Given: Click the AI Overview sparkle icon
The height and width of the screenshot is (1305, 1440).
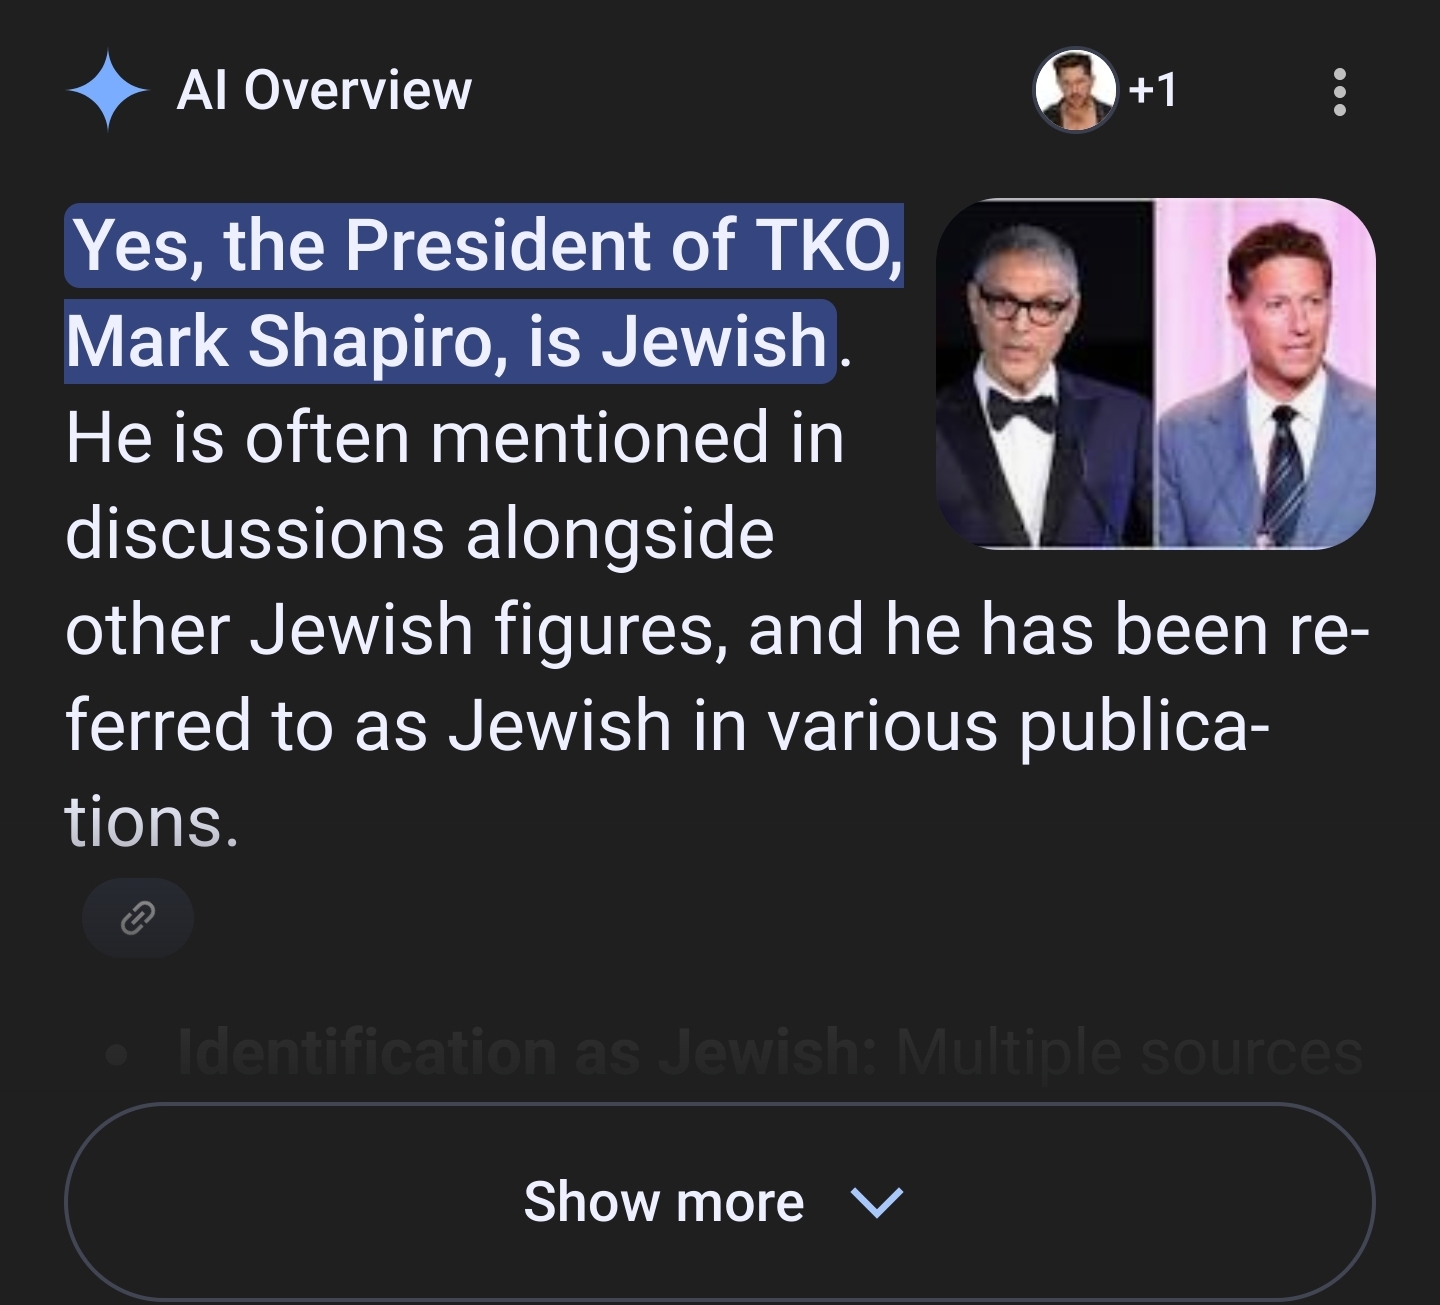Looking at the screenshot, I should coord(107,91).
